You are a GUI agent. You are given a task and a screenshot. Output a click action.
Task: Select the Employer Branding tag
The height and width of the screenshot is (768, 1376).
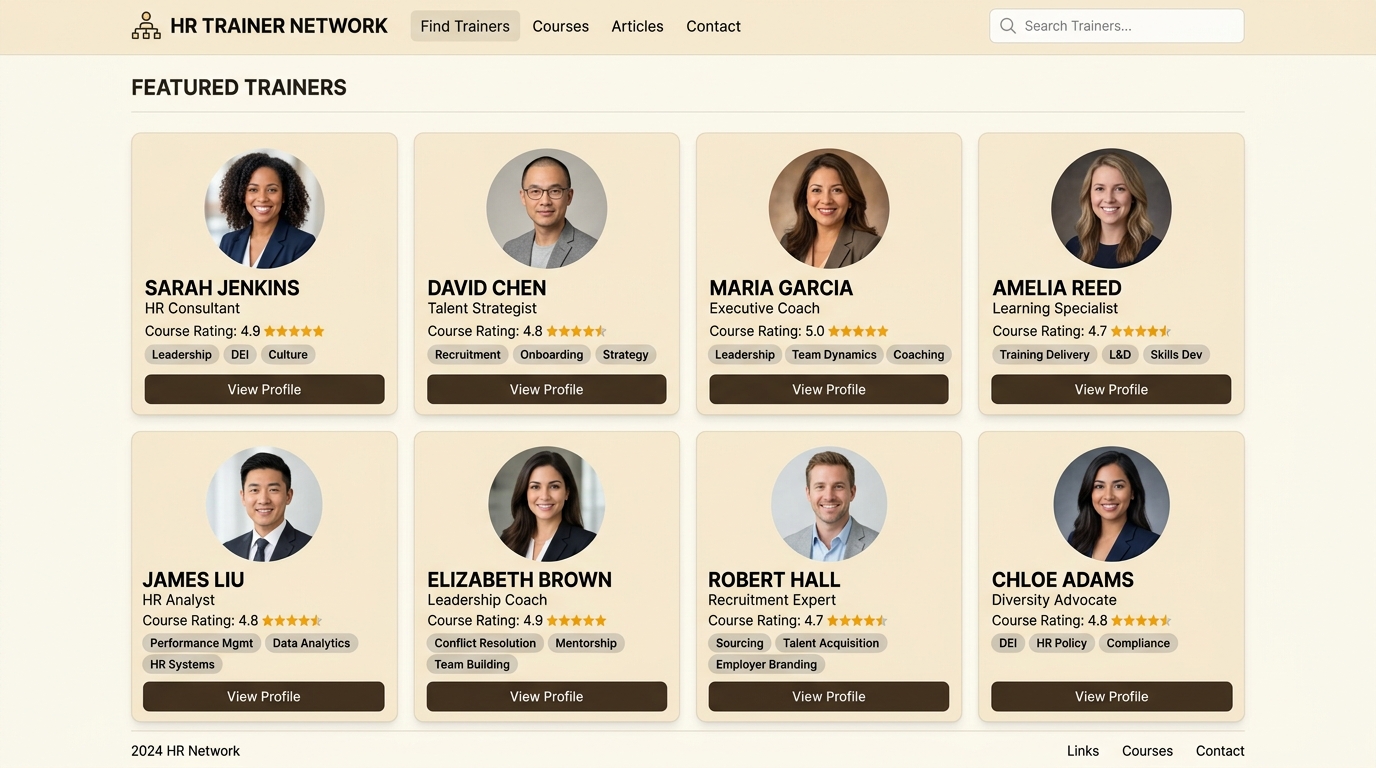(766, 664)
